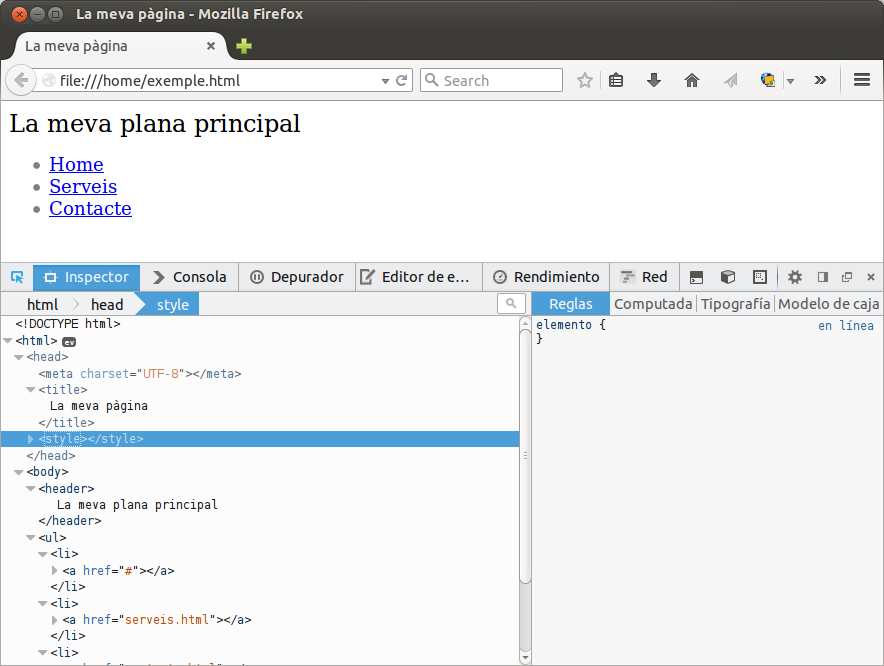
Task: Open the 3D view of the page
Action: coord(728,277)
